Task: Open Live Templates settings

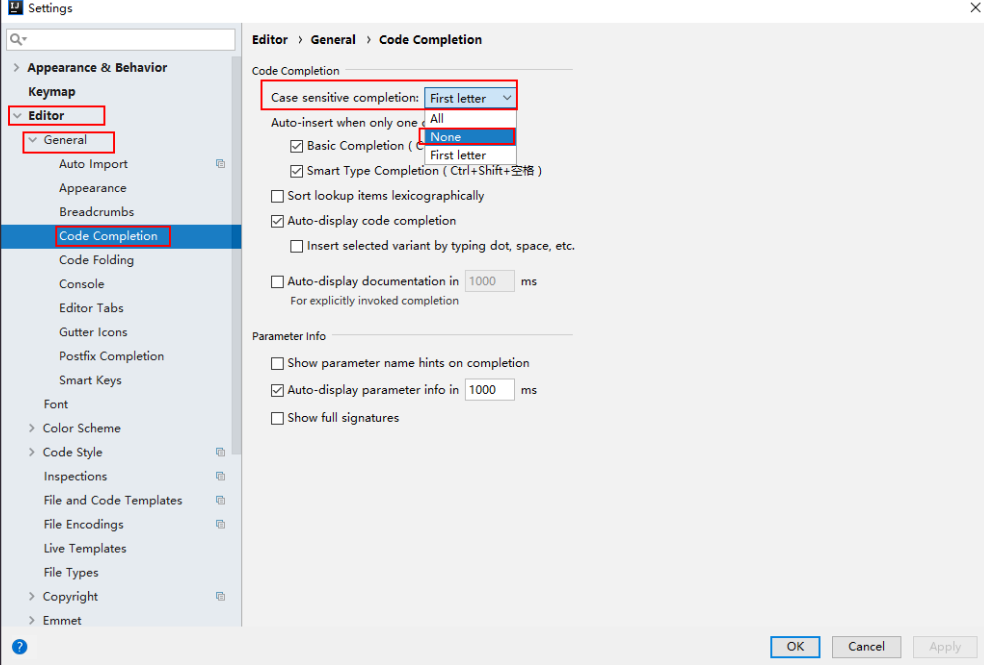Action: click(85, 548)
